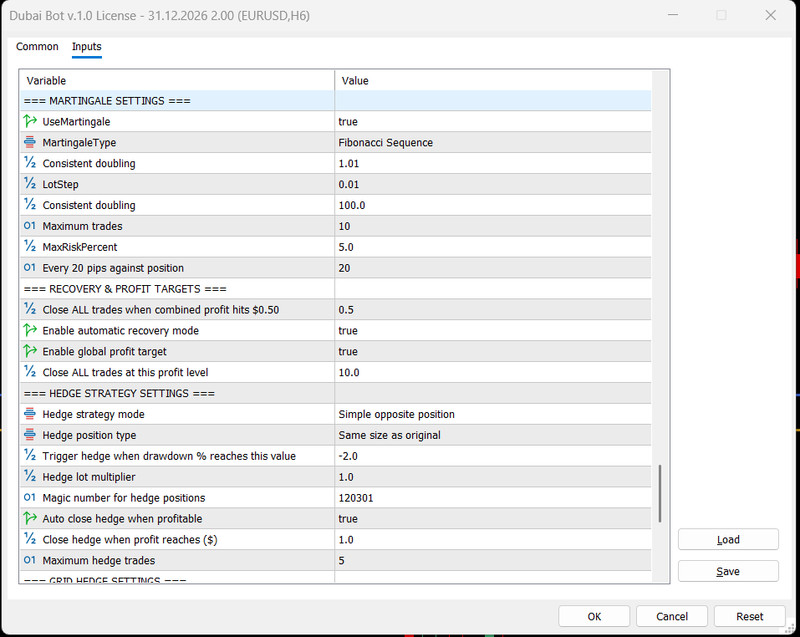Screen dimensions: 800x637
Task: Click the Hedge strategy mode enum icon
Action: click(x=30, y=414)
